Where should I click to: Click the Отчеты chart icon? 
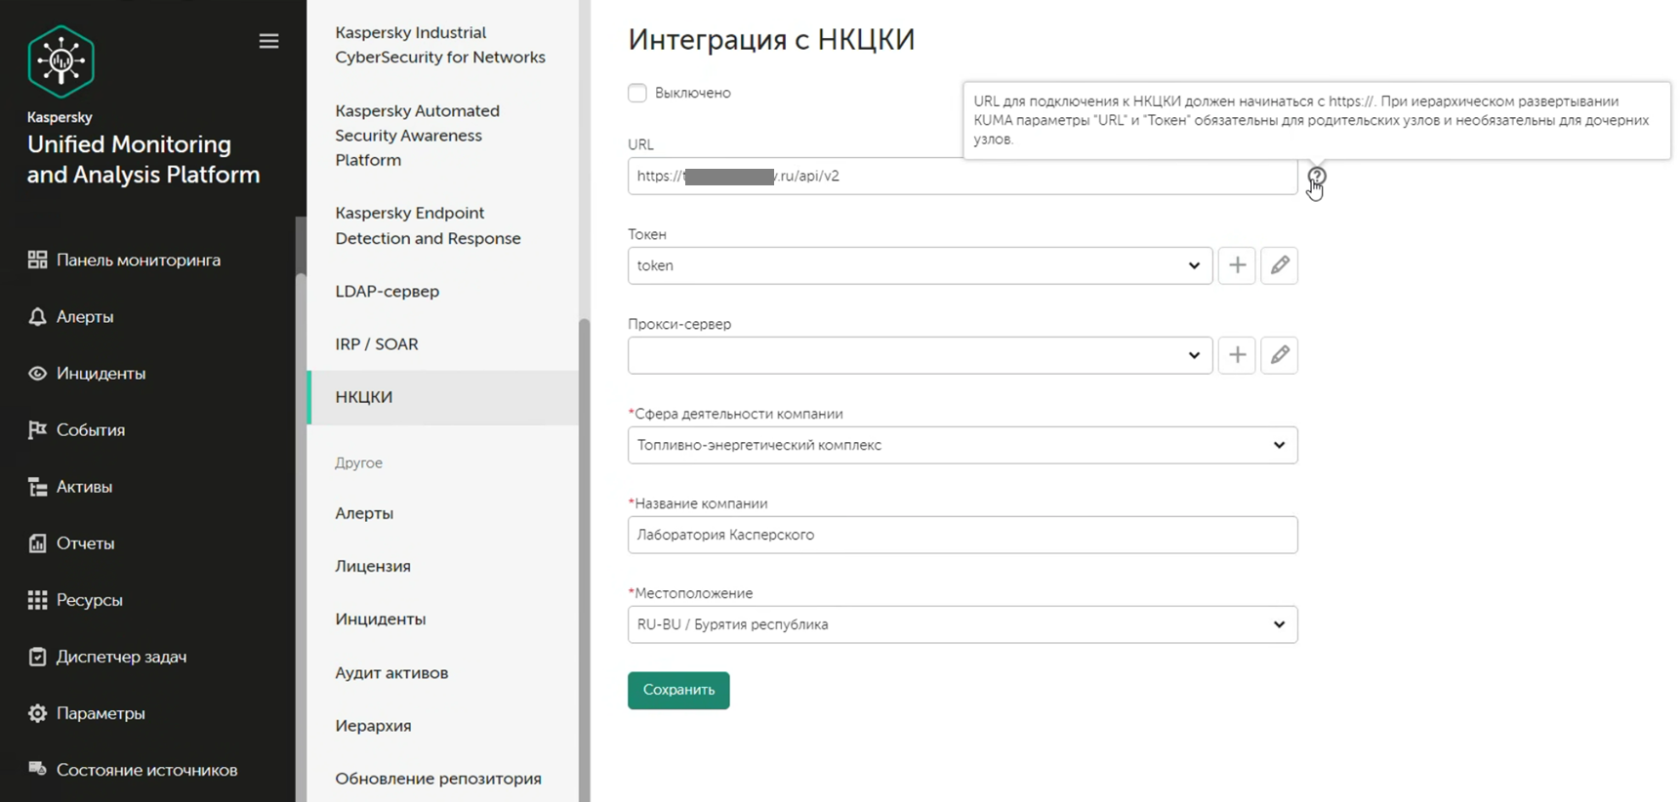[37, 543]
